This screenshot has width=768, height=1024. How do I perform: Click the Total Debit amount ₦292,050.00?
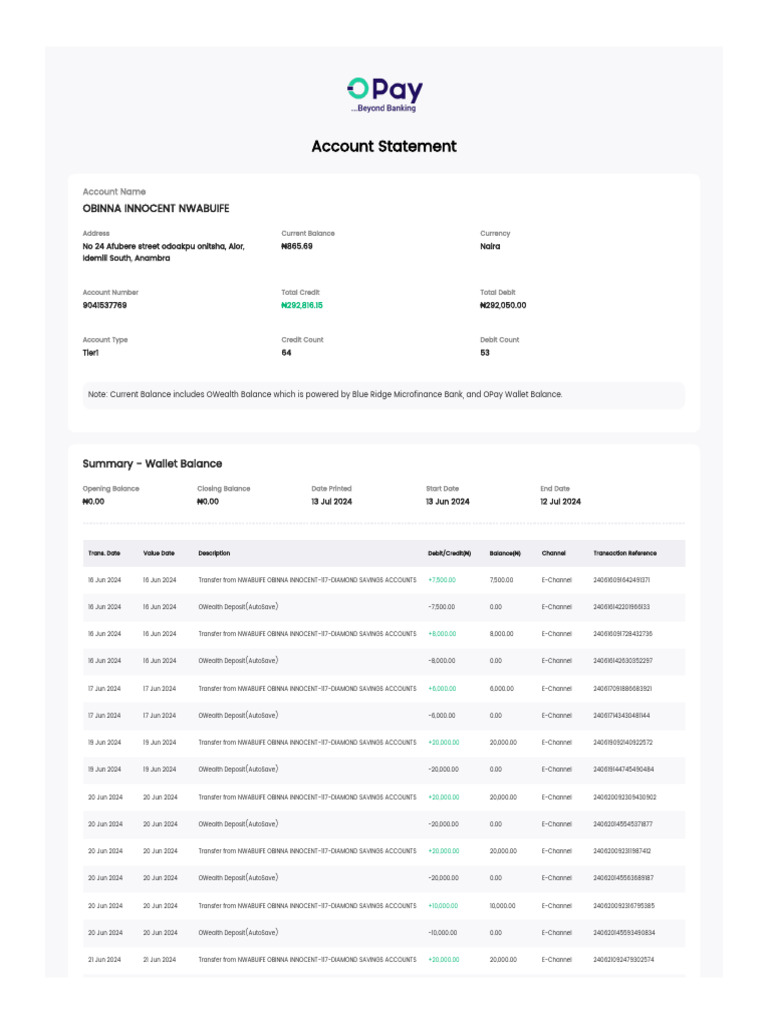point(503,305)
